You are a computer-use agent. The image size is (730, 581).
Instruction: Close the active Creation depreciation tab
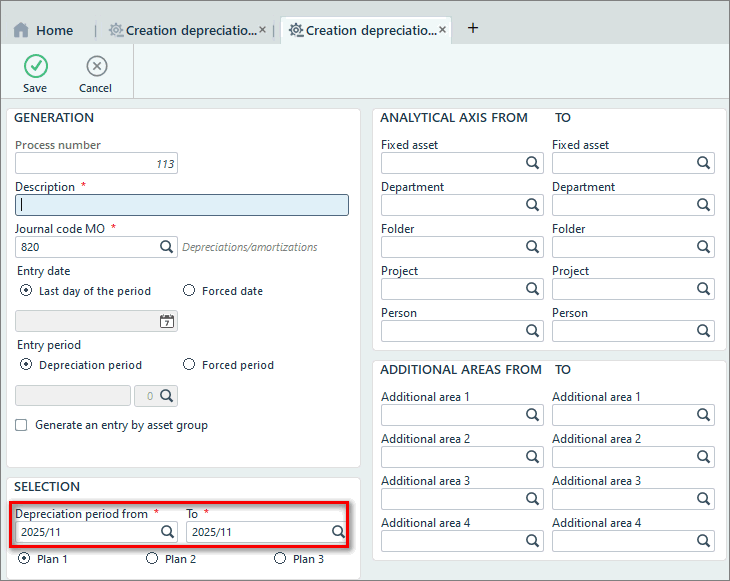[443, 30]
